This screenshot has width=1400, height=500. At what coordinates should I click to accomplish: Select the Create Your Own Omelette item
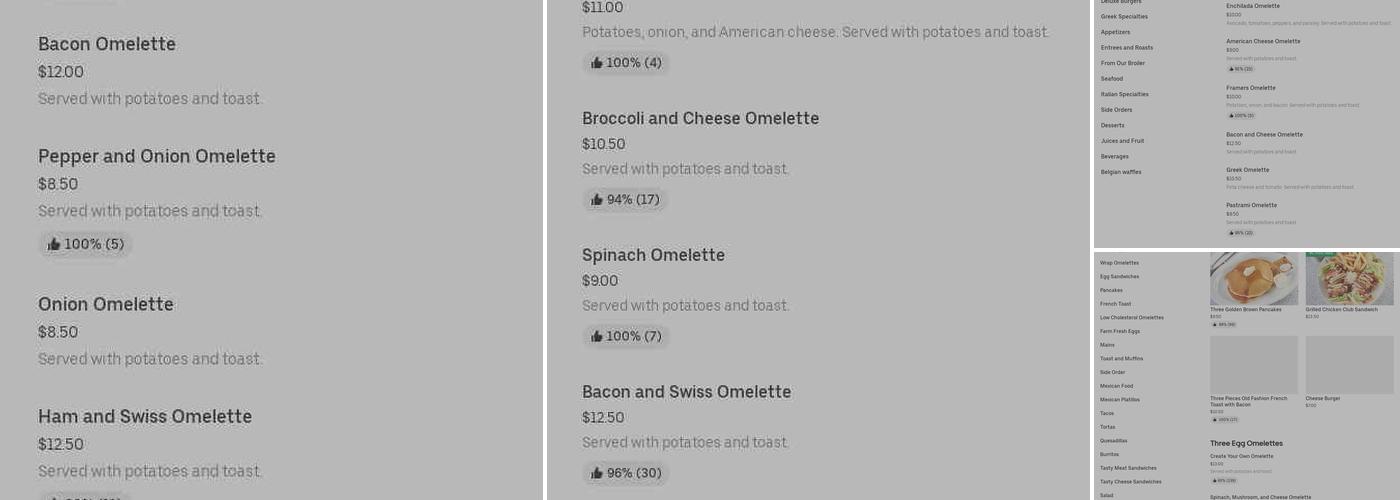click(x=1241, y=456)
